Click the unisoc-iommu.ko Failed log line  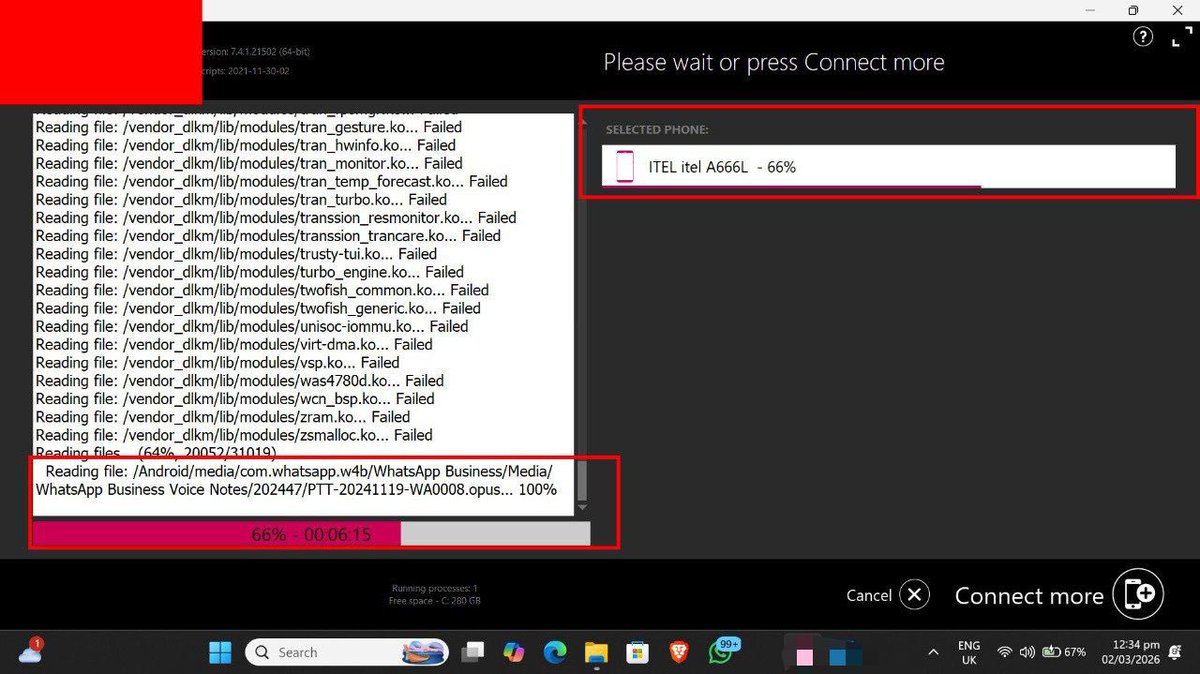tap(252, 326)
